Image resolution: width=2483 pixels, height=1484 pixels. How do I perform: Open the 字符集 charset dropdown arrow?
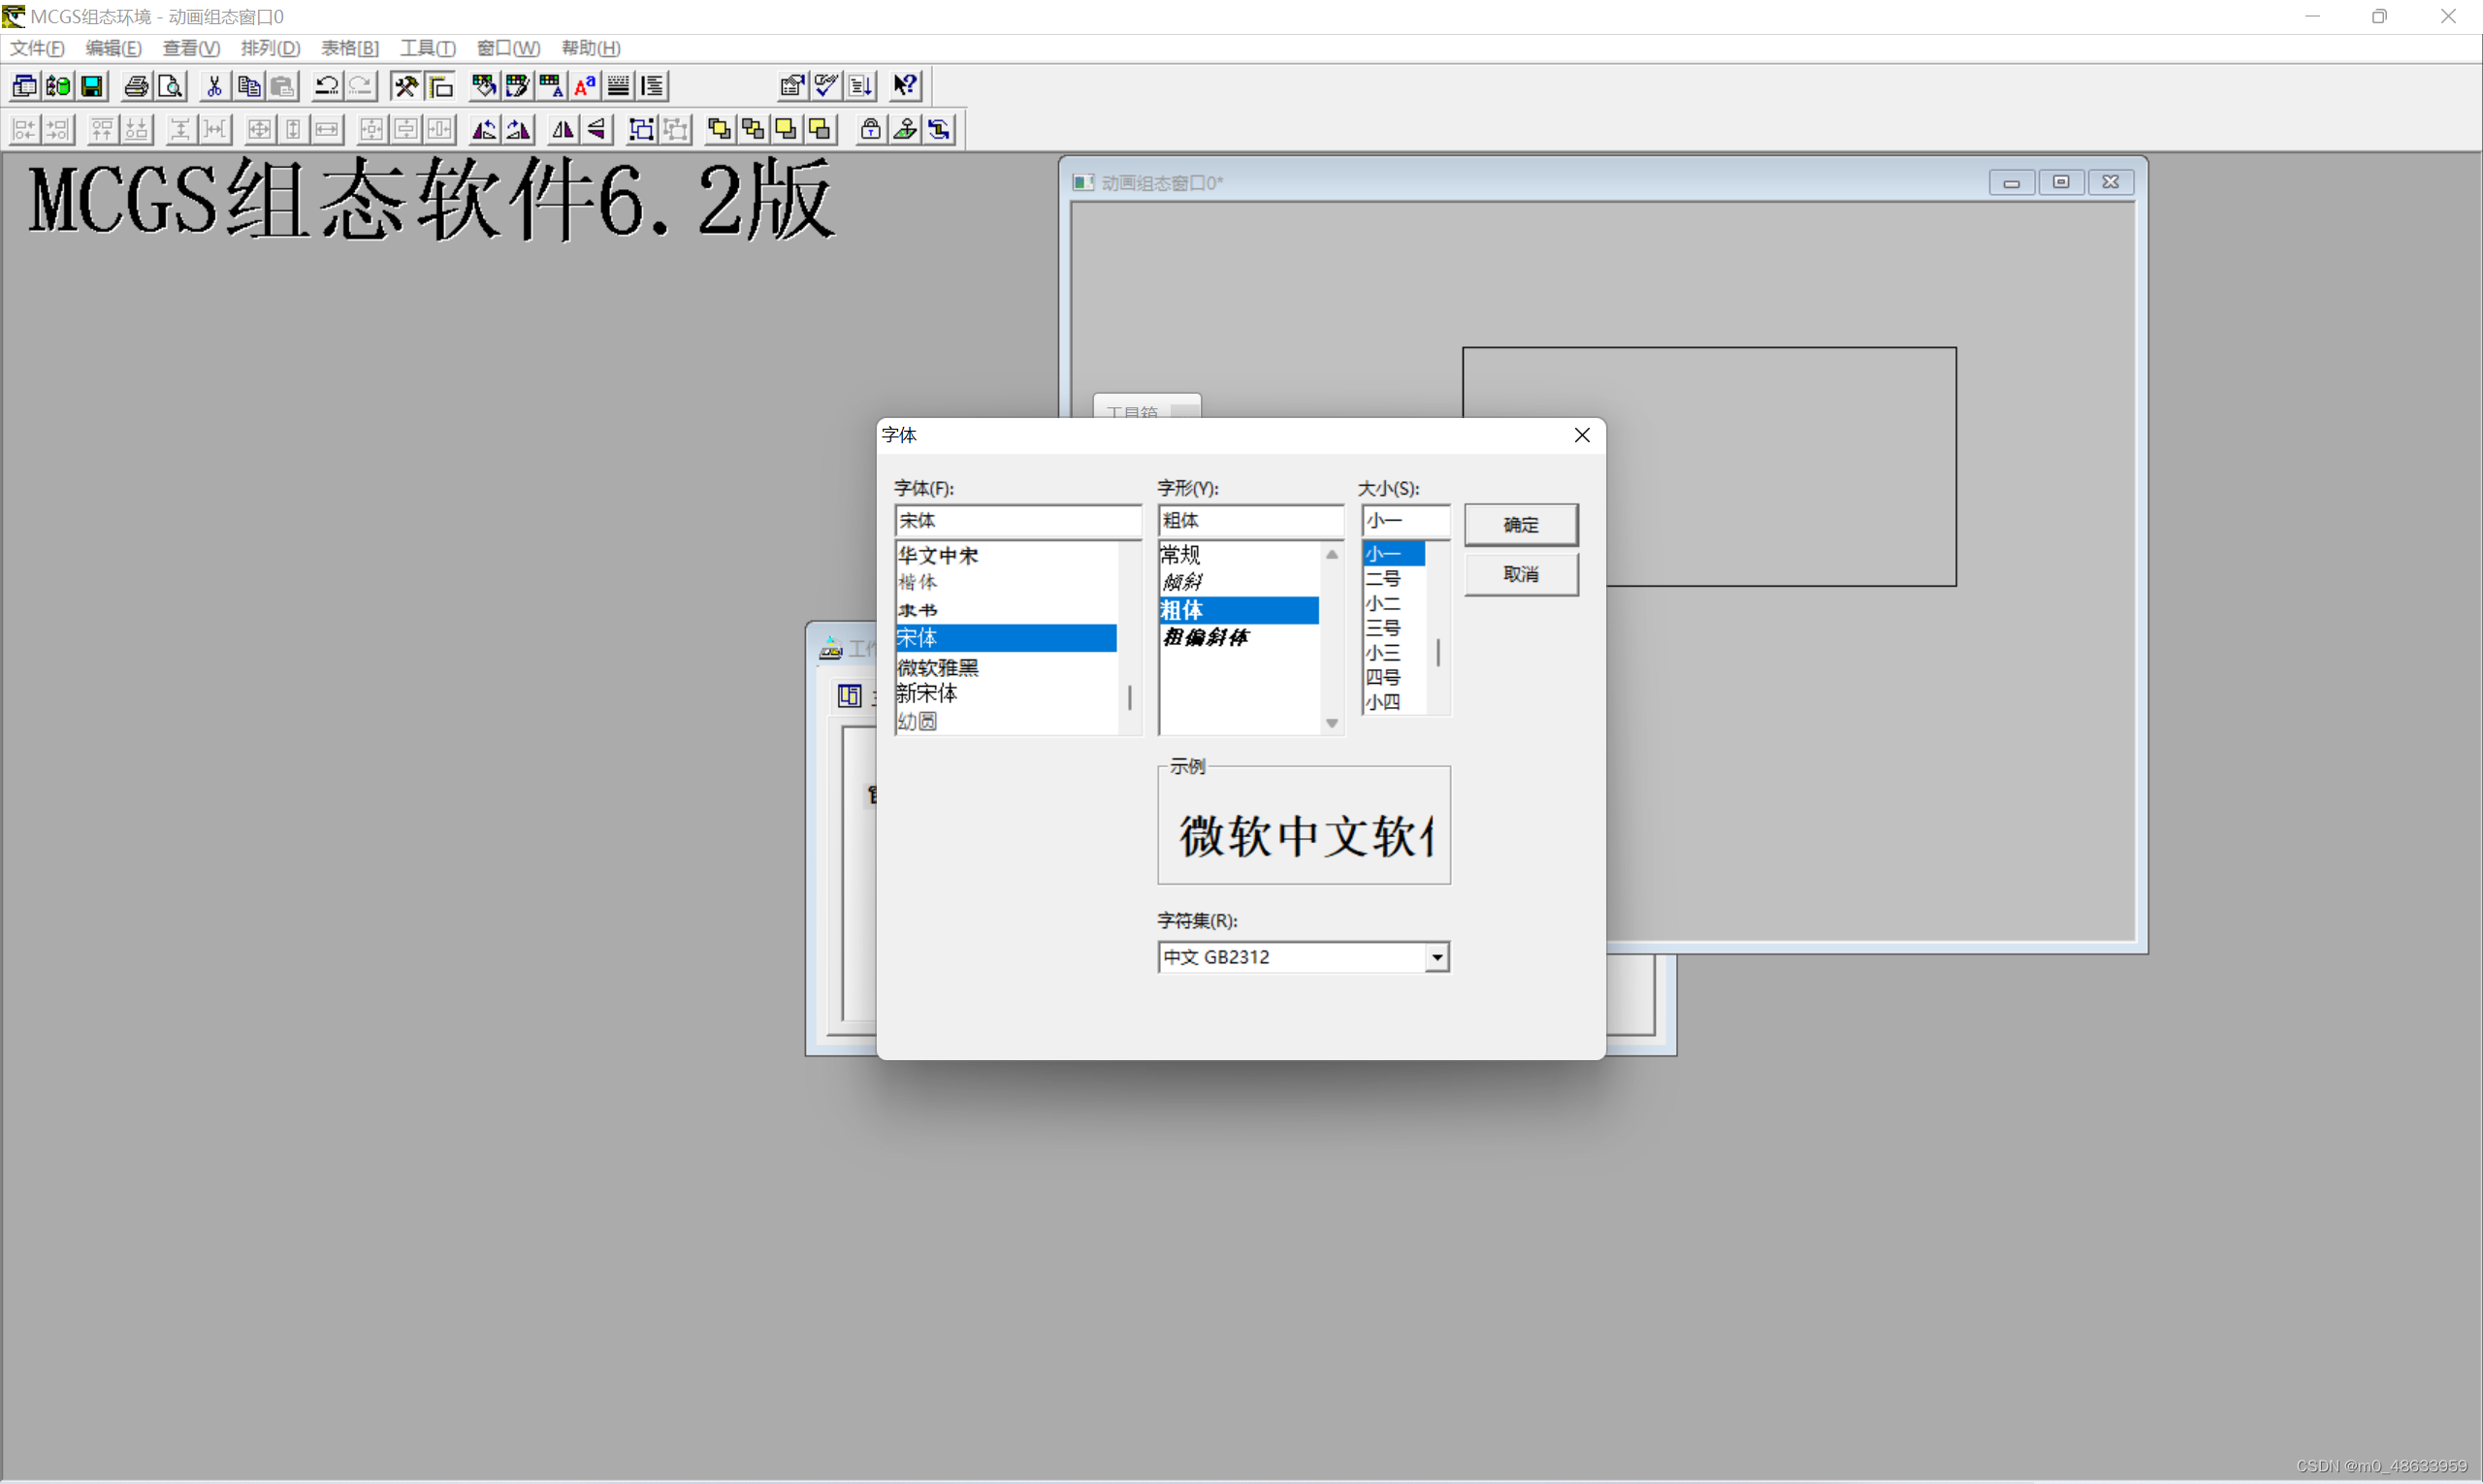pyautogui.click(x=1436, y=957)
